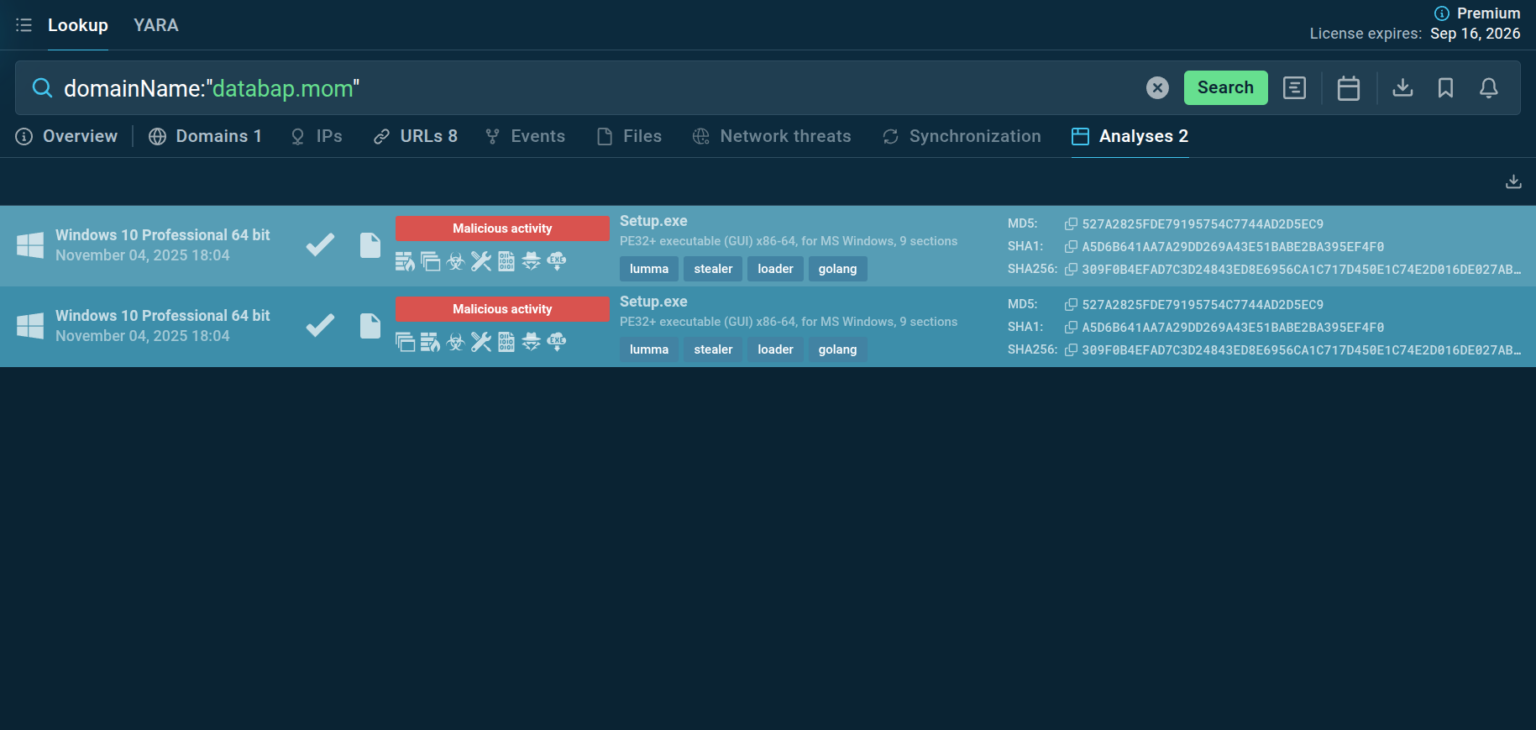The height and width of the screenshot is (730, 1536).
Task: Open the Network threats tab
Action: tap(771, 136)
